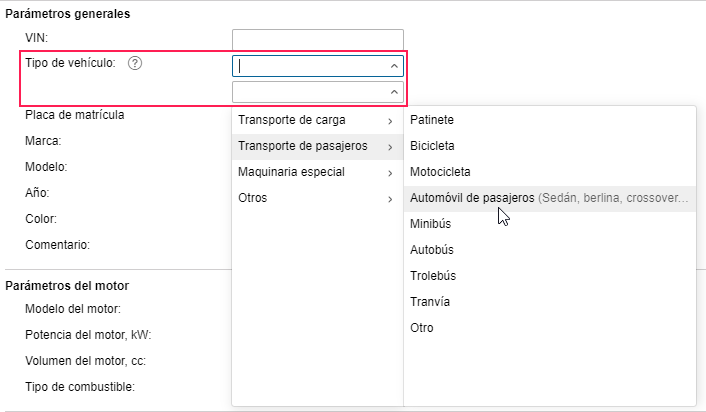
Task: Choose Automóvil de pasajeros option
Action: point(472,198)
